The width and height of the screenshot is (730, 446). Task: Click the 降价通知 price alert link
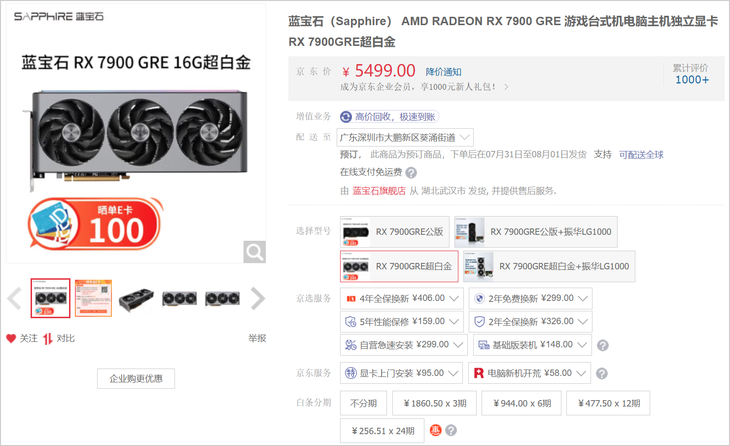pos(443,72)
